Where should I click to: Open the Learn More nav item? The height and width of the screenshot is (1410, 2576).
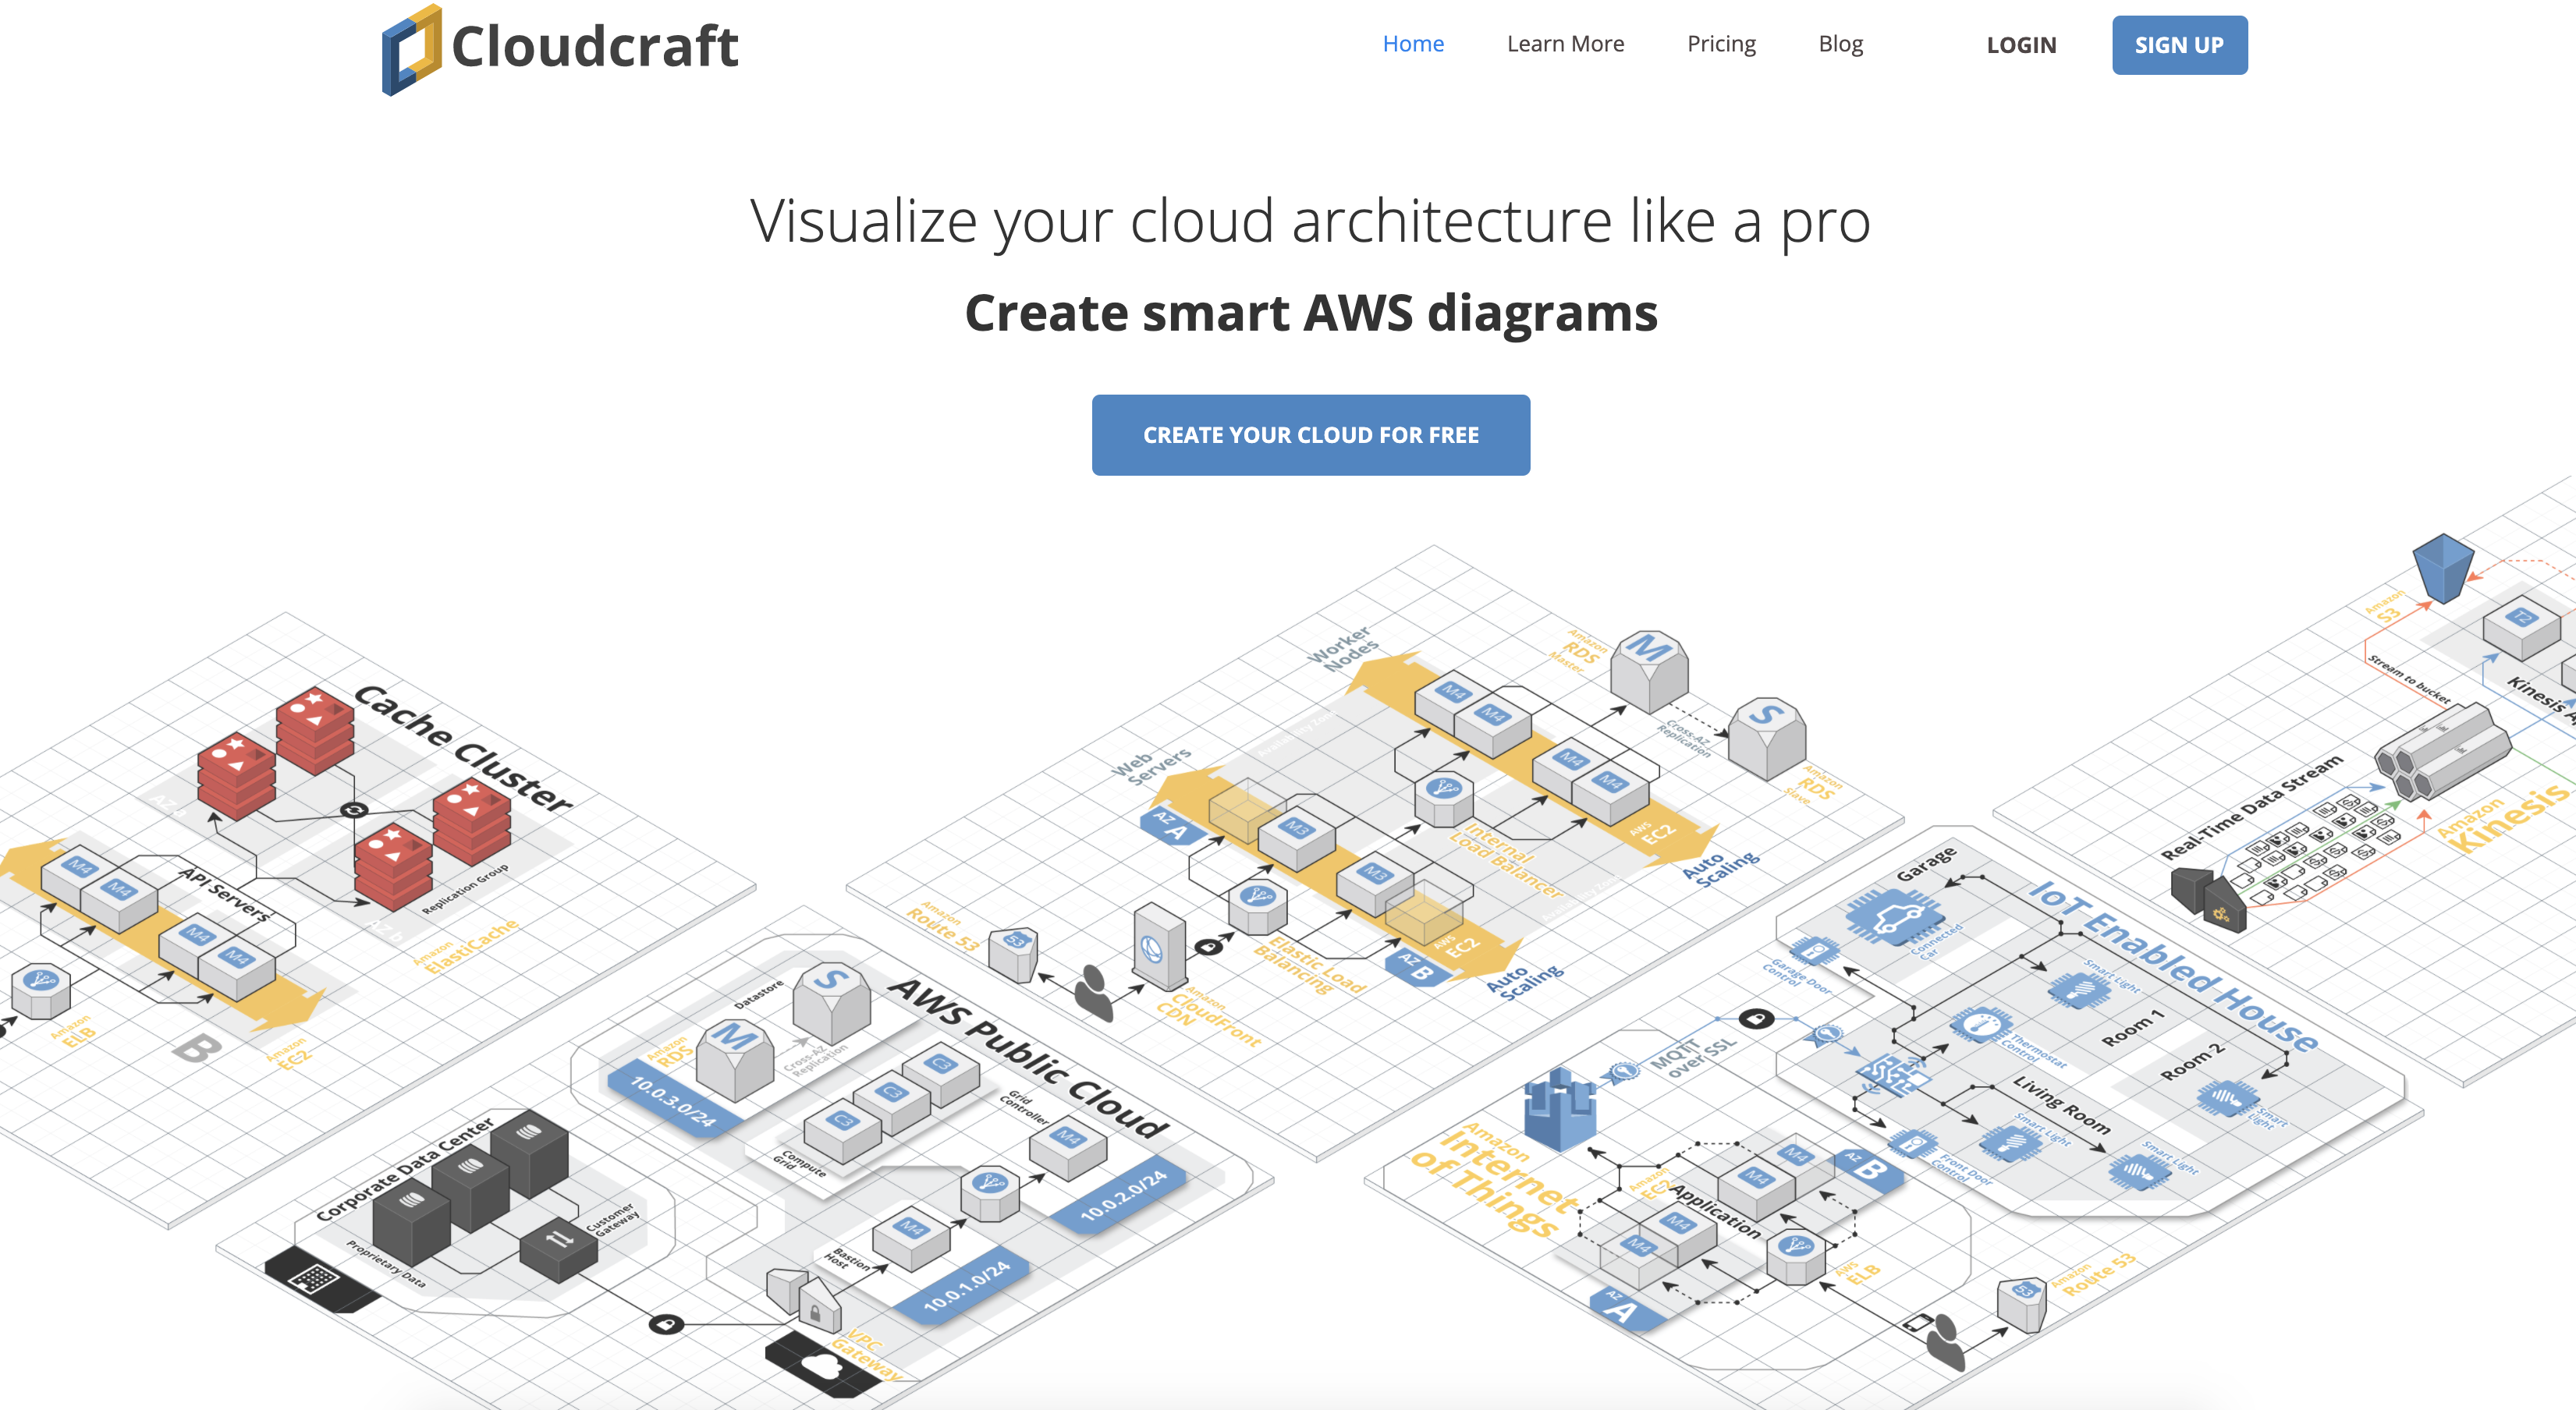pyautogui.click(x=1565, y=44)
